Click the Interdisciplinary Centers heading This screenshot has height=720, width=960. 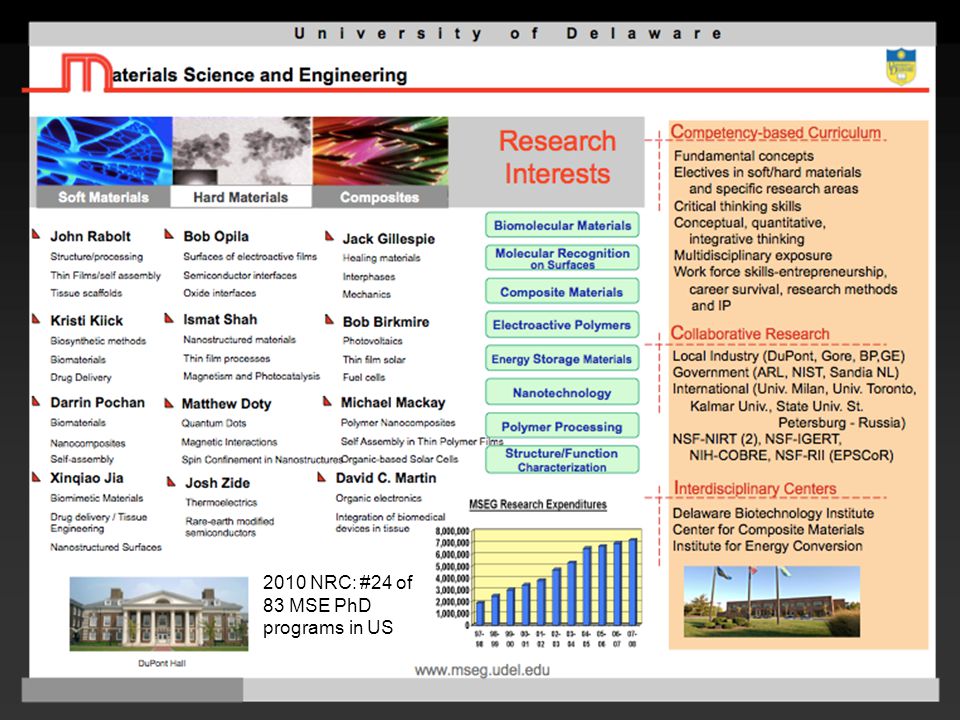[754, 488]
